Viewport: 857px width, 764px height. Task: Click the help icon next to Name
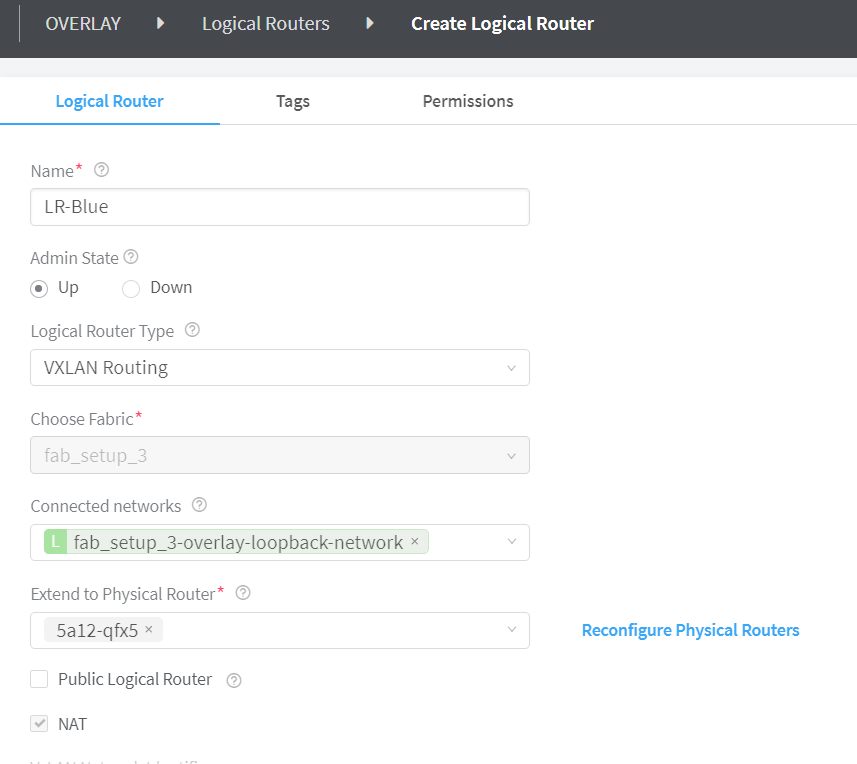(x=101, y=170)
